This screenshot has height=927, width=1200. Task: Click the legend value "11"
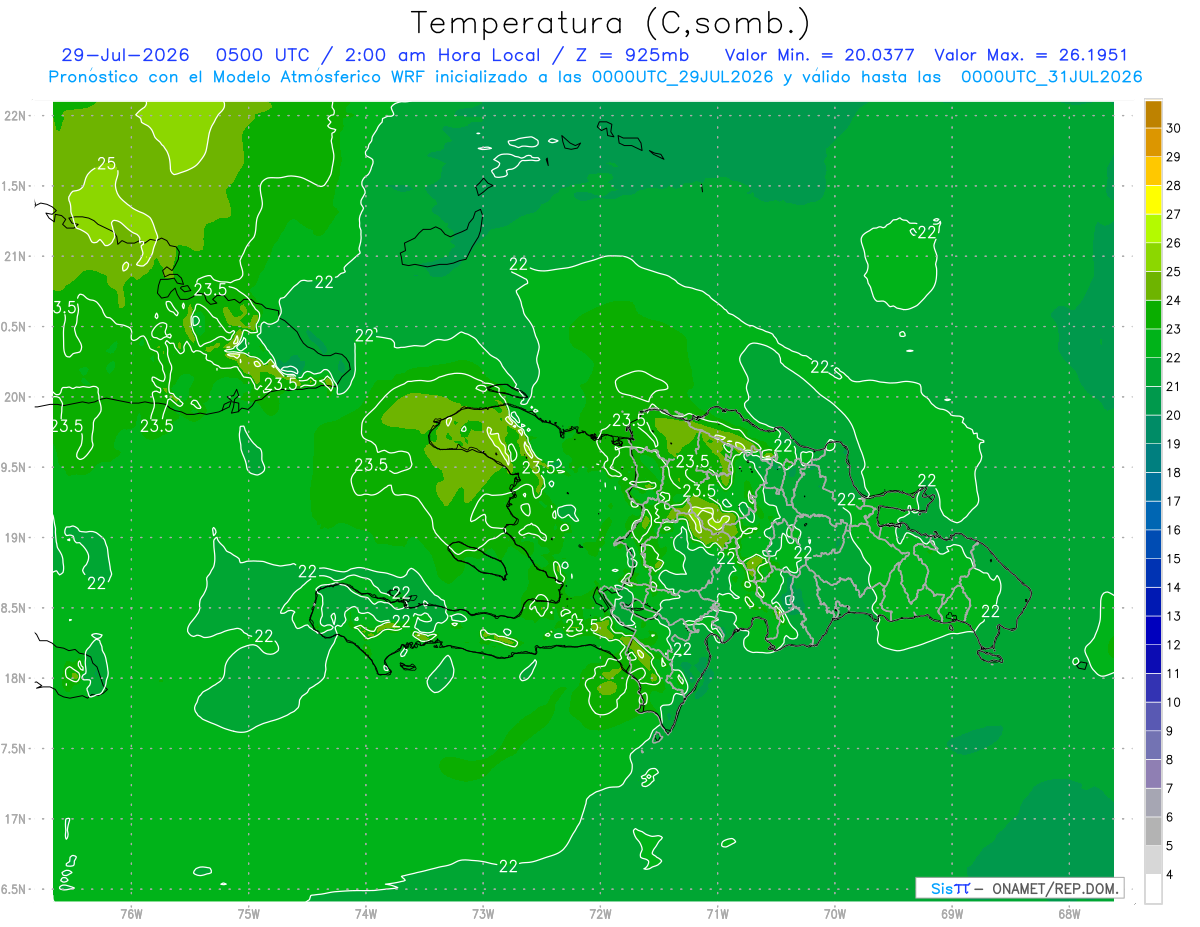(1174, 674)
